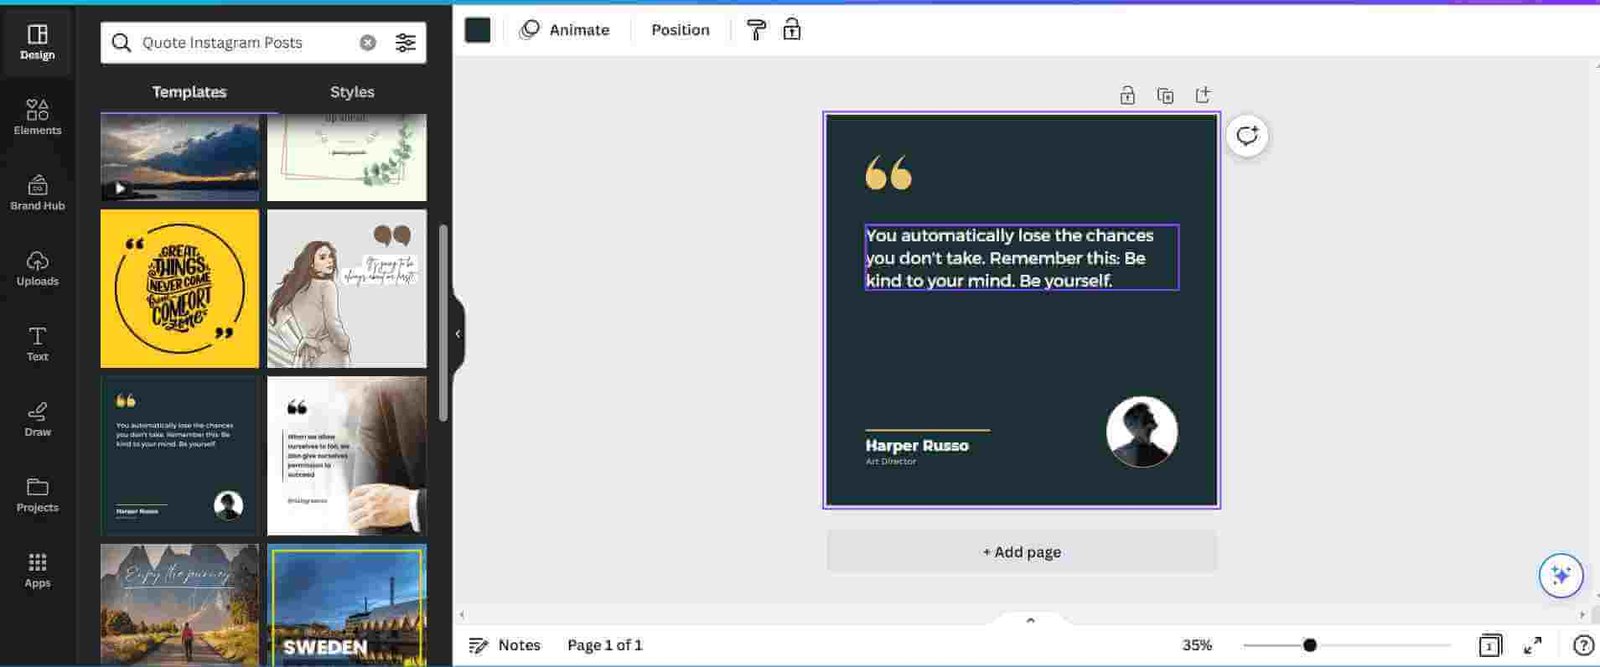Select the circular portrait photo on canvas

pyautogui.click(x=1141, y=431)
